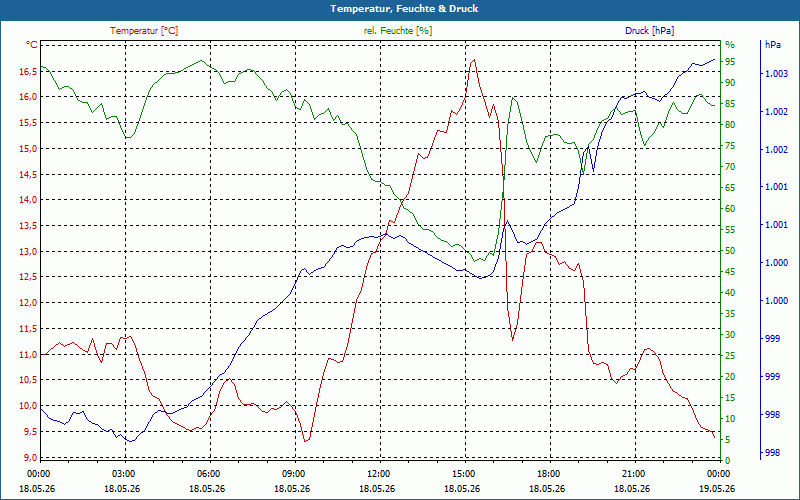Click the 80 tick on green humidity axis
This screenshot has width=800, height=500.
(x=730, y=124)
